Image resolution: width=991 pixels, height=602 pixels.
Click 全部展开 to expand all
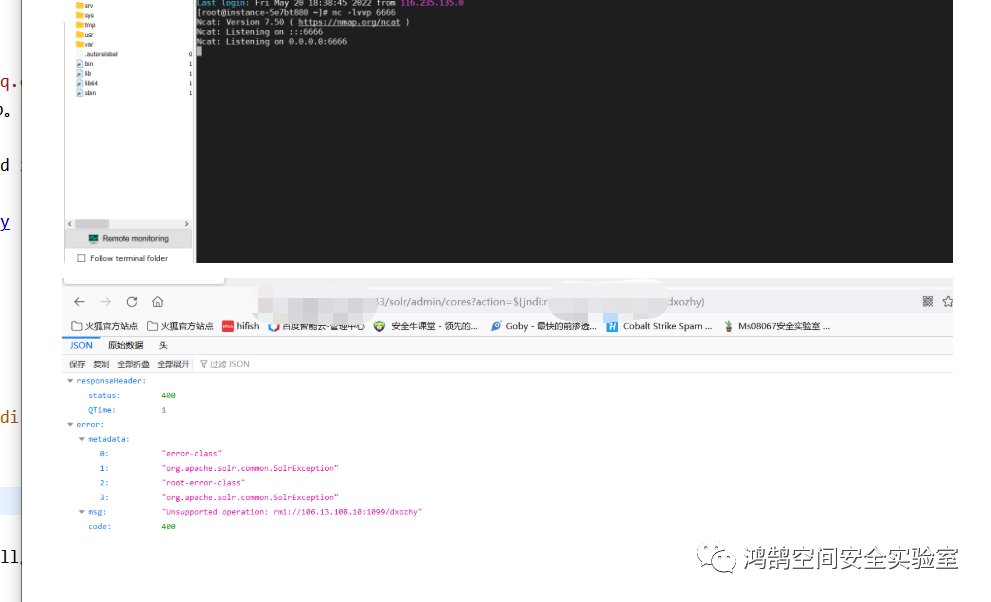click(173, 364)
